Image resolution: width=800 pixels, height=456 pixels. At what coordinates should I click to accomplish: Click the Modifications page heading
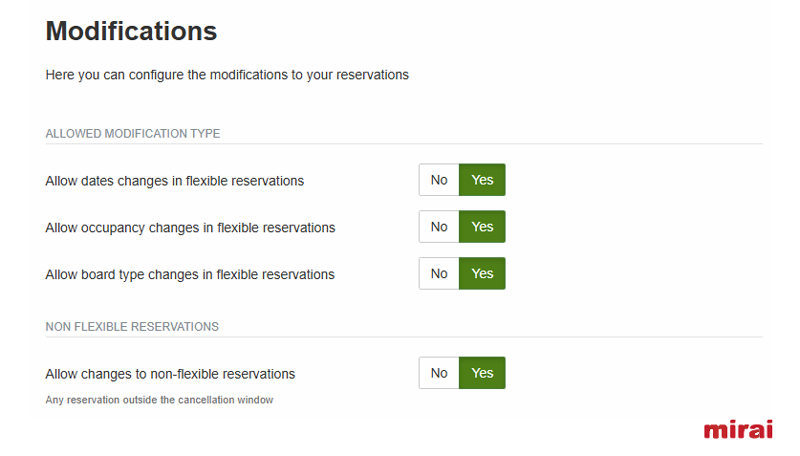click(131, 31)
